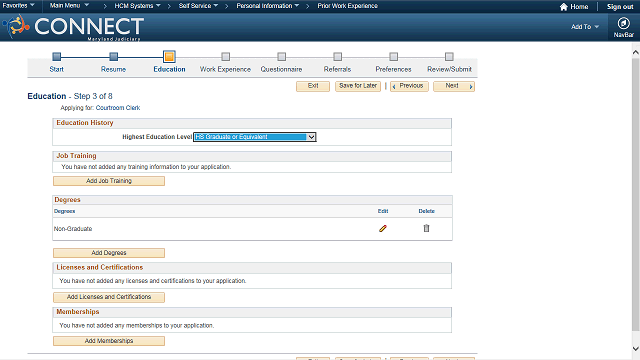This screenshot has width=640, height=360.
Task: Click the Job Training section header
Action: (x=76, y=156)
